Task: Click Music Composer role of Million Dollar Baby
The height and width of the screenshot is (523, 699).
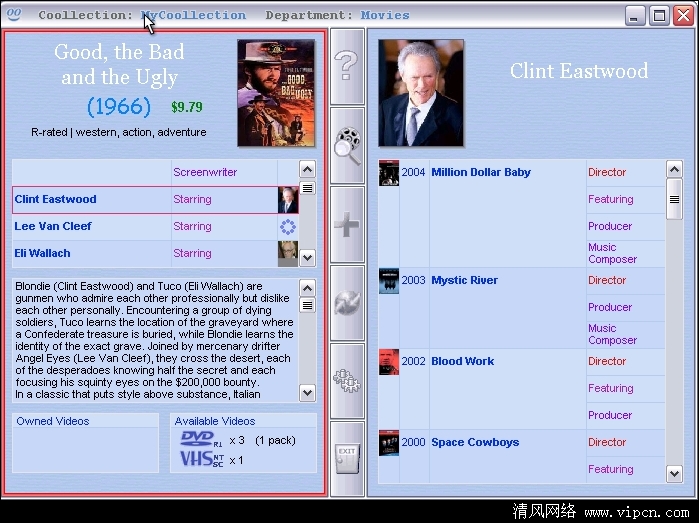Action: tap(612, 253)
